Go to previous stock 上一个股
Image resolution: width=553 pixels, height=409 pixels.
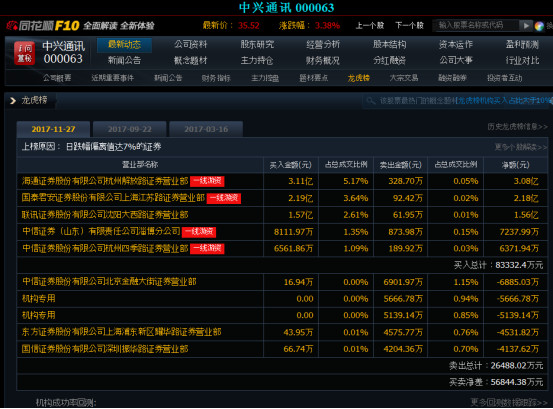click(x=370, y=25)
